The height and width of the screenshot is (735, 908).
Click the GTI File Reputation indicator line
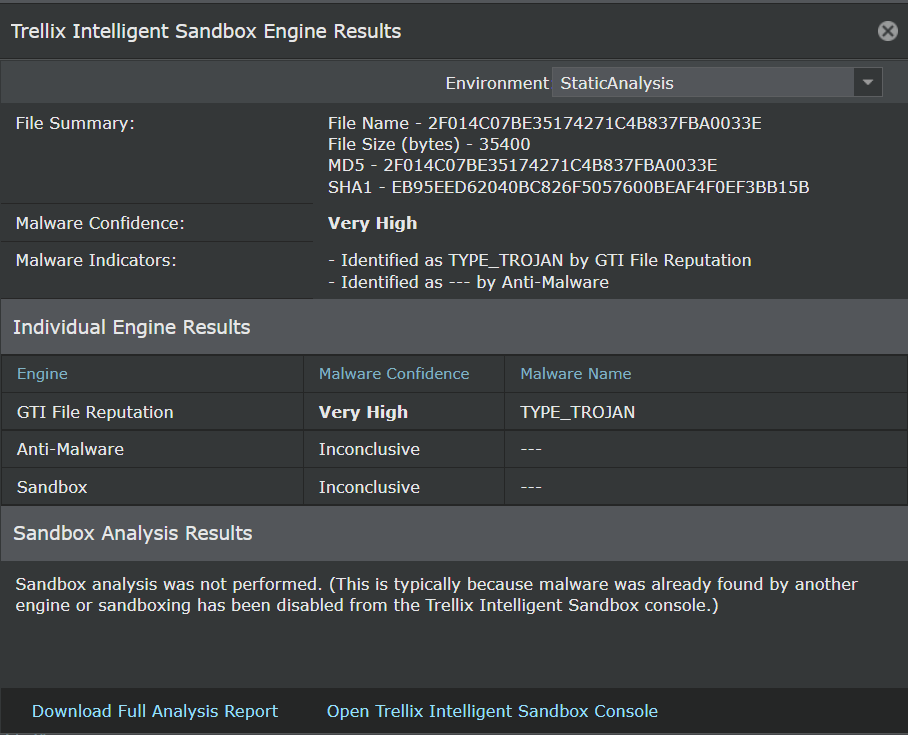(x=540, y=260)
